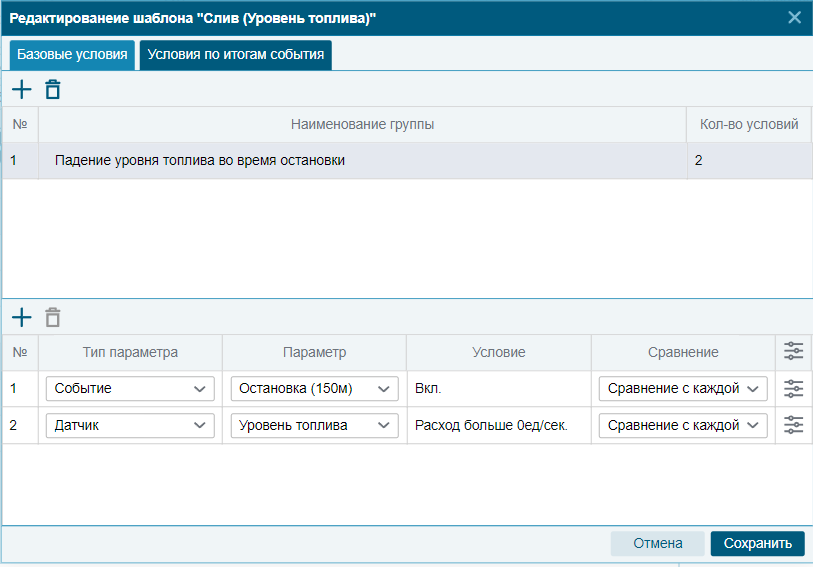Click the Отмена button

657,543
